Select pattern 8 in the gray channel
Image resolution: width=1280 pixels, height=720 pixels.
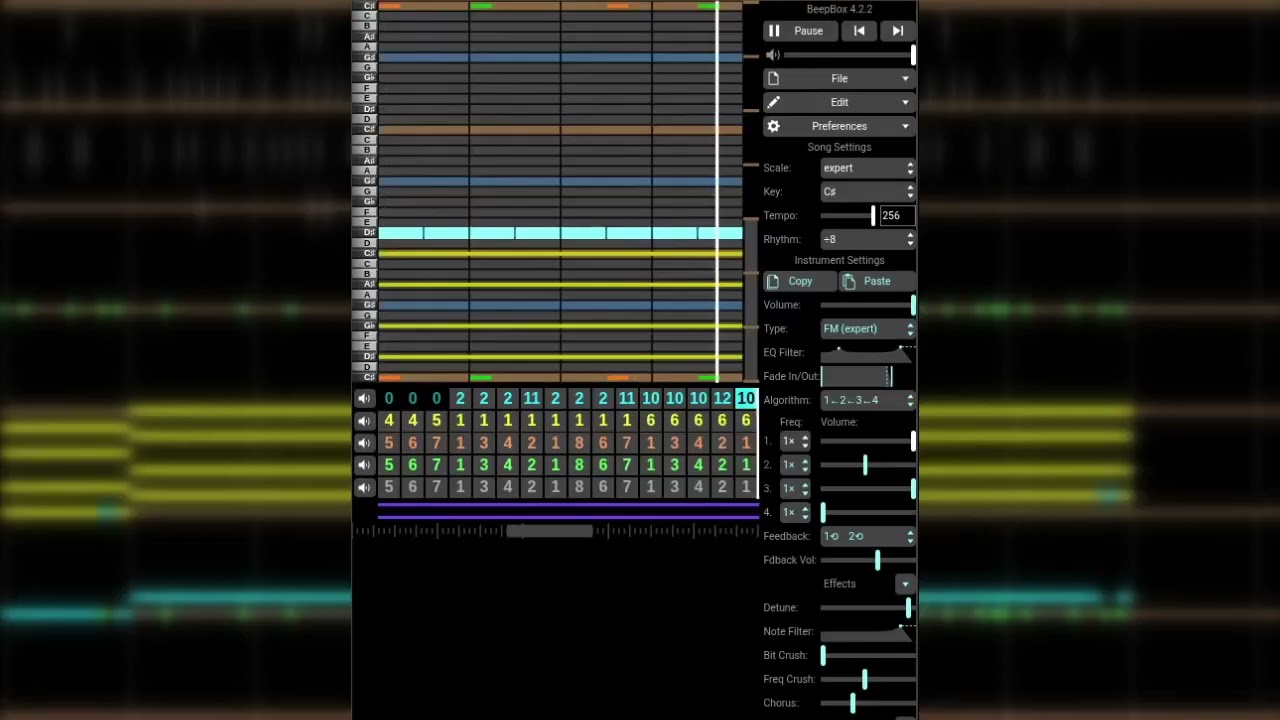(x=579, y=487)
